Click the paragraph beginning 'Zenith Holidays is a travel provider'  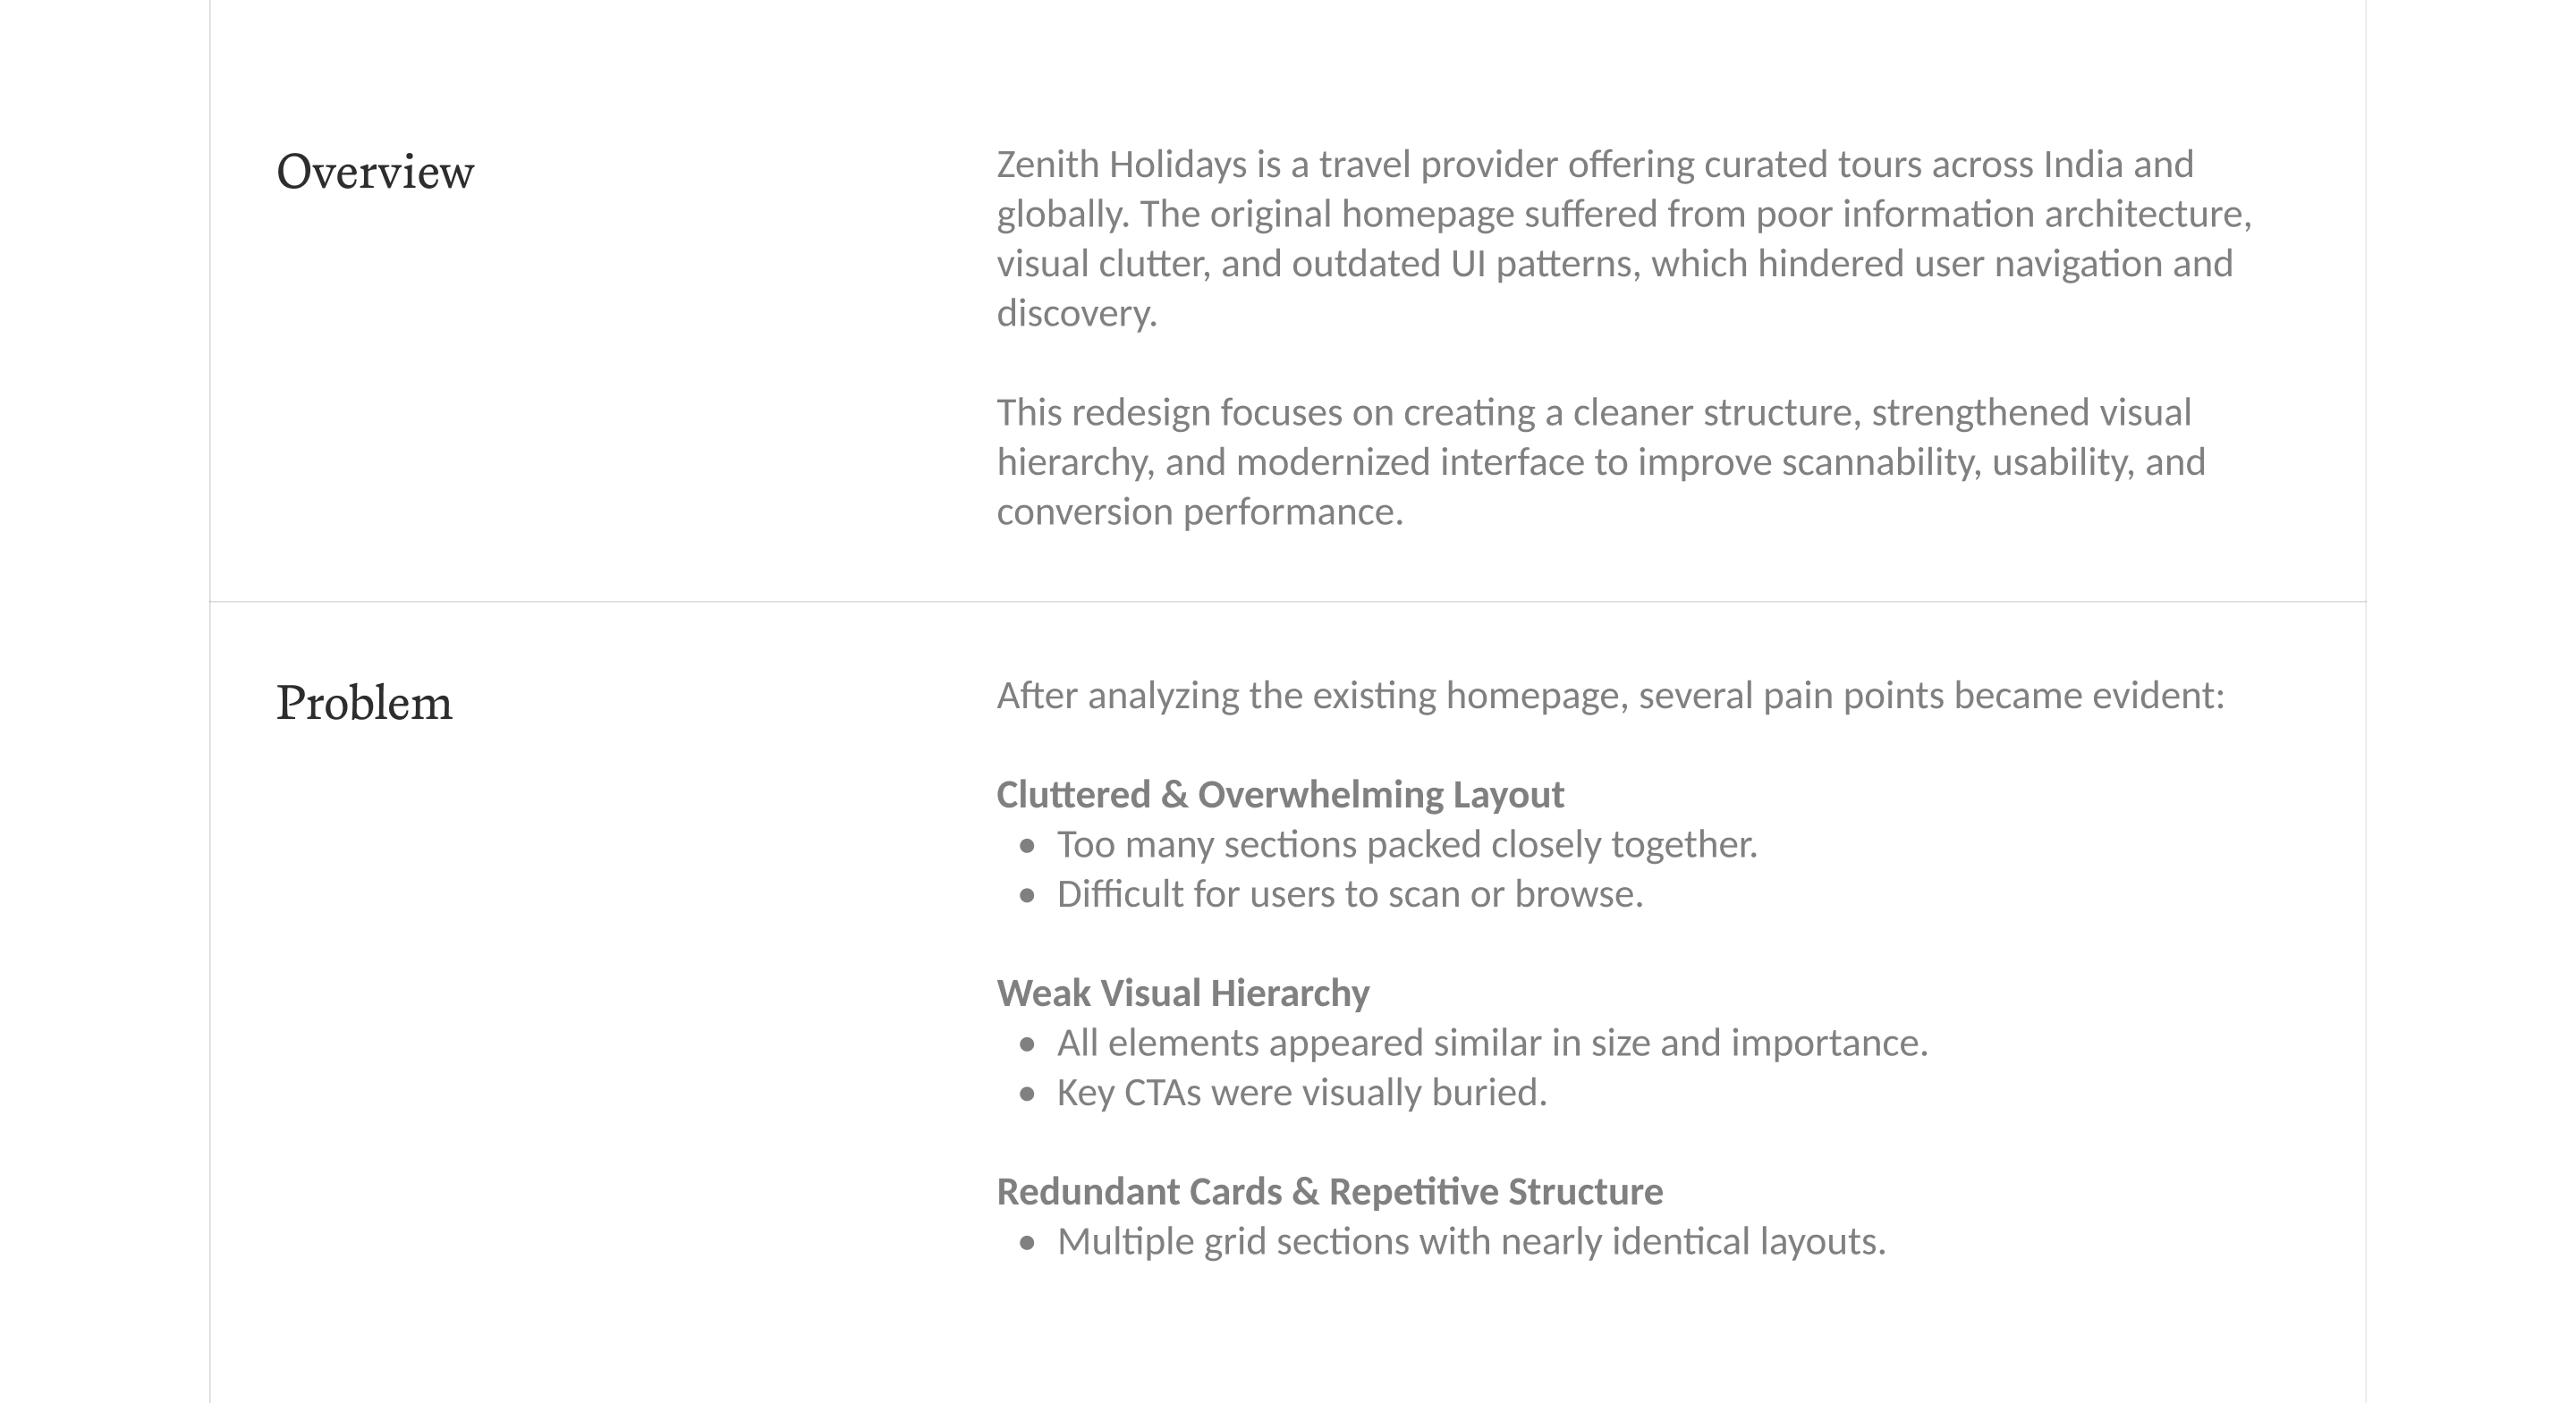pyautogui.click(x=1624, y=239)
